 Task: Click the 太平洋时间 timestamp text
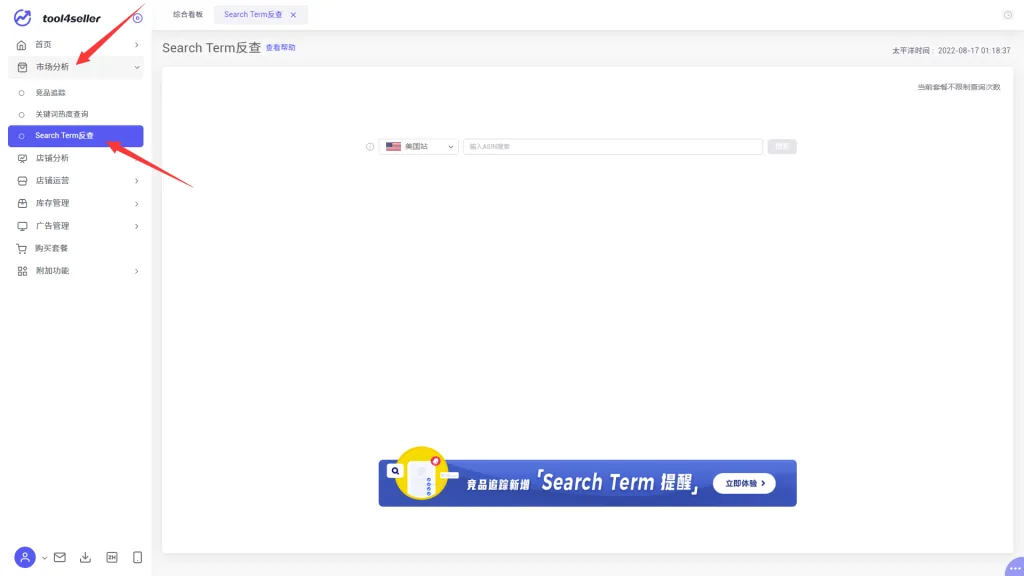pos(951,51)
